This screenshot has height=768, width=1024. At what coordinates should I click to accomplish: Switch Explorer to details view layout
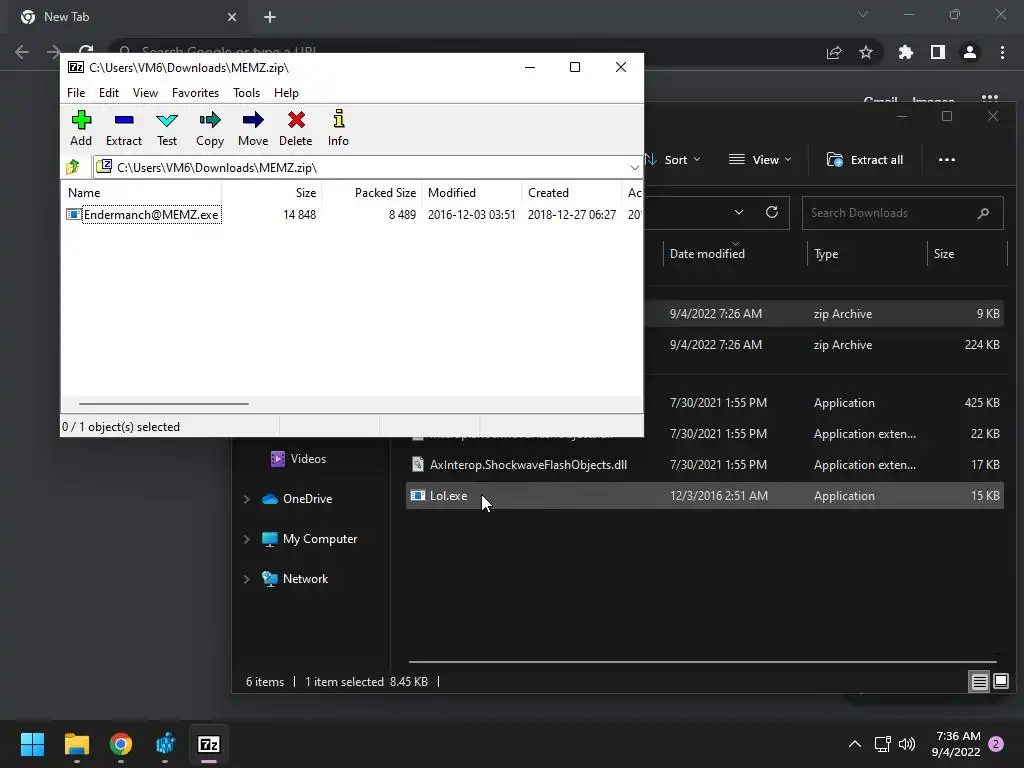[980, 682]
